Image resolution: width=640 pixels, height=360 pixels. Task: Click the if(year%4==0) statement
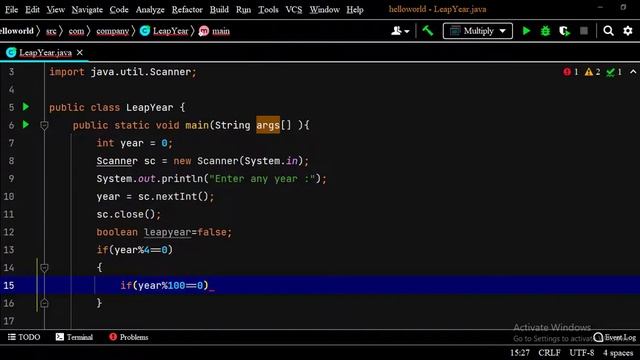click(x=134, y=250)
